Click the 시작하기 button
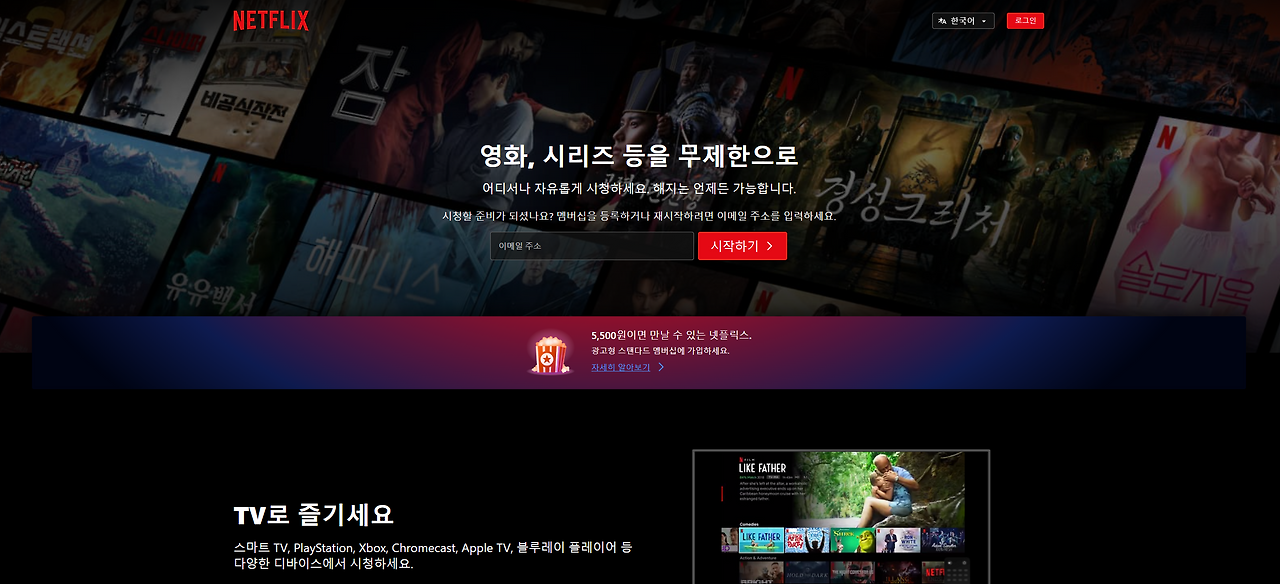This screenshot has width=1280, height=584. [x=742, y=246]
